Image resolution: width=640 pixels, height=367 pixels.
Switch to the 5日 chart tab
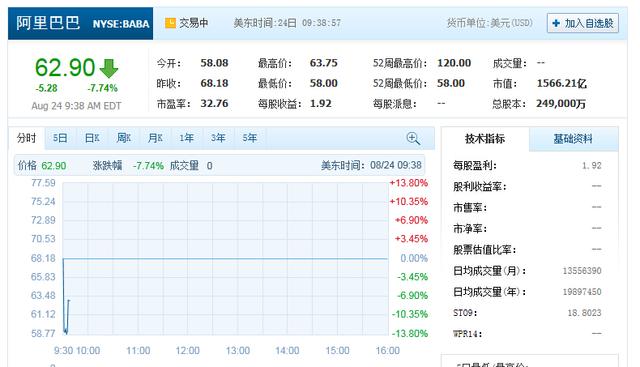click(x=60, y=138)
